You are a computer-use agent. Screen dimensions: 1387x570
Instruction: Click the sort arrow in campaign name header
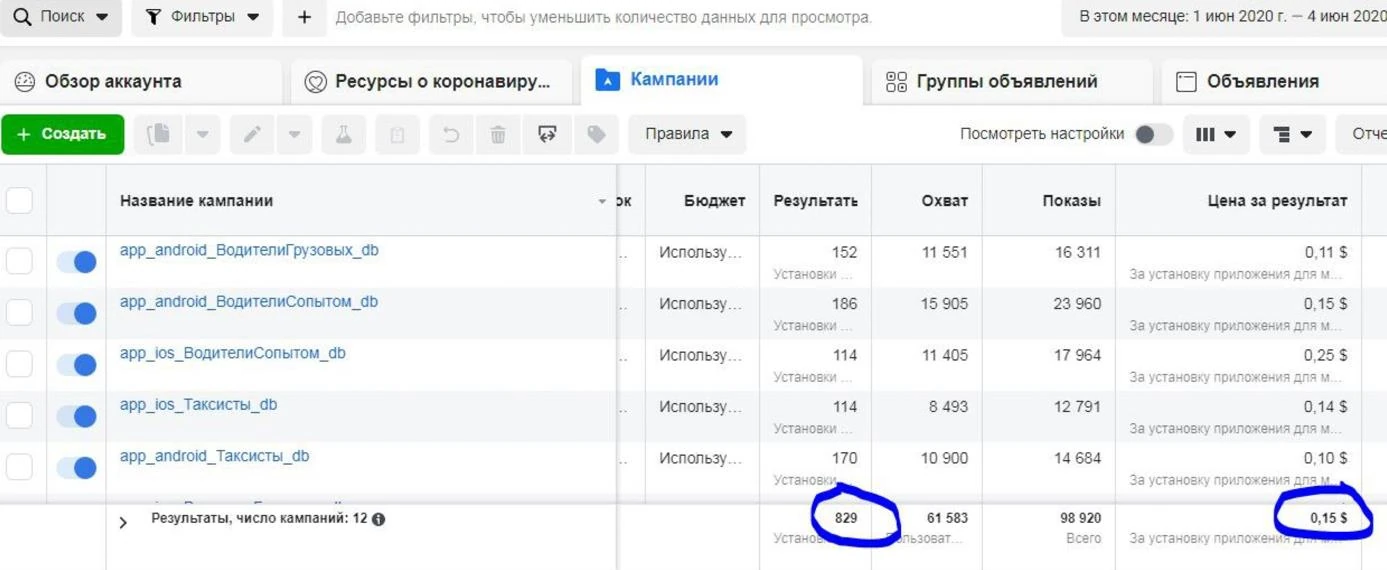602,201
